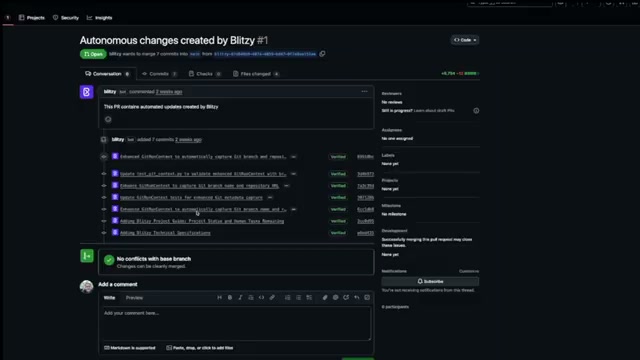Insert code via the angle-brackets icon

click(261, 298)
